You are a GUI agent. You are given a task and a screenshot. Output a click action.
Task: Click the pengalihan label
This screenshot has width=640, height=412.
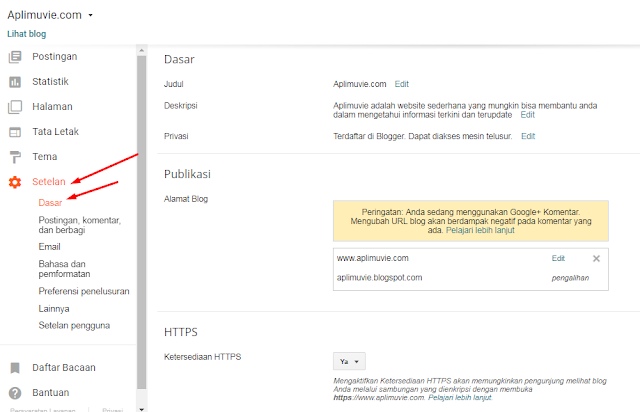570,278
